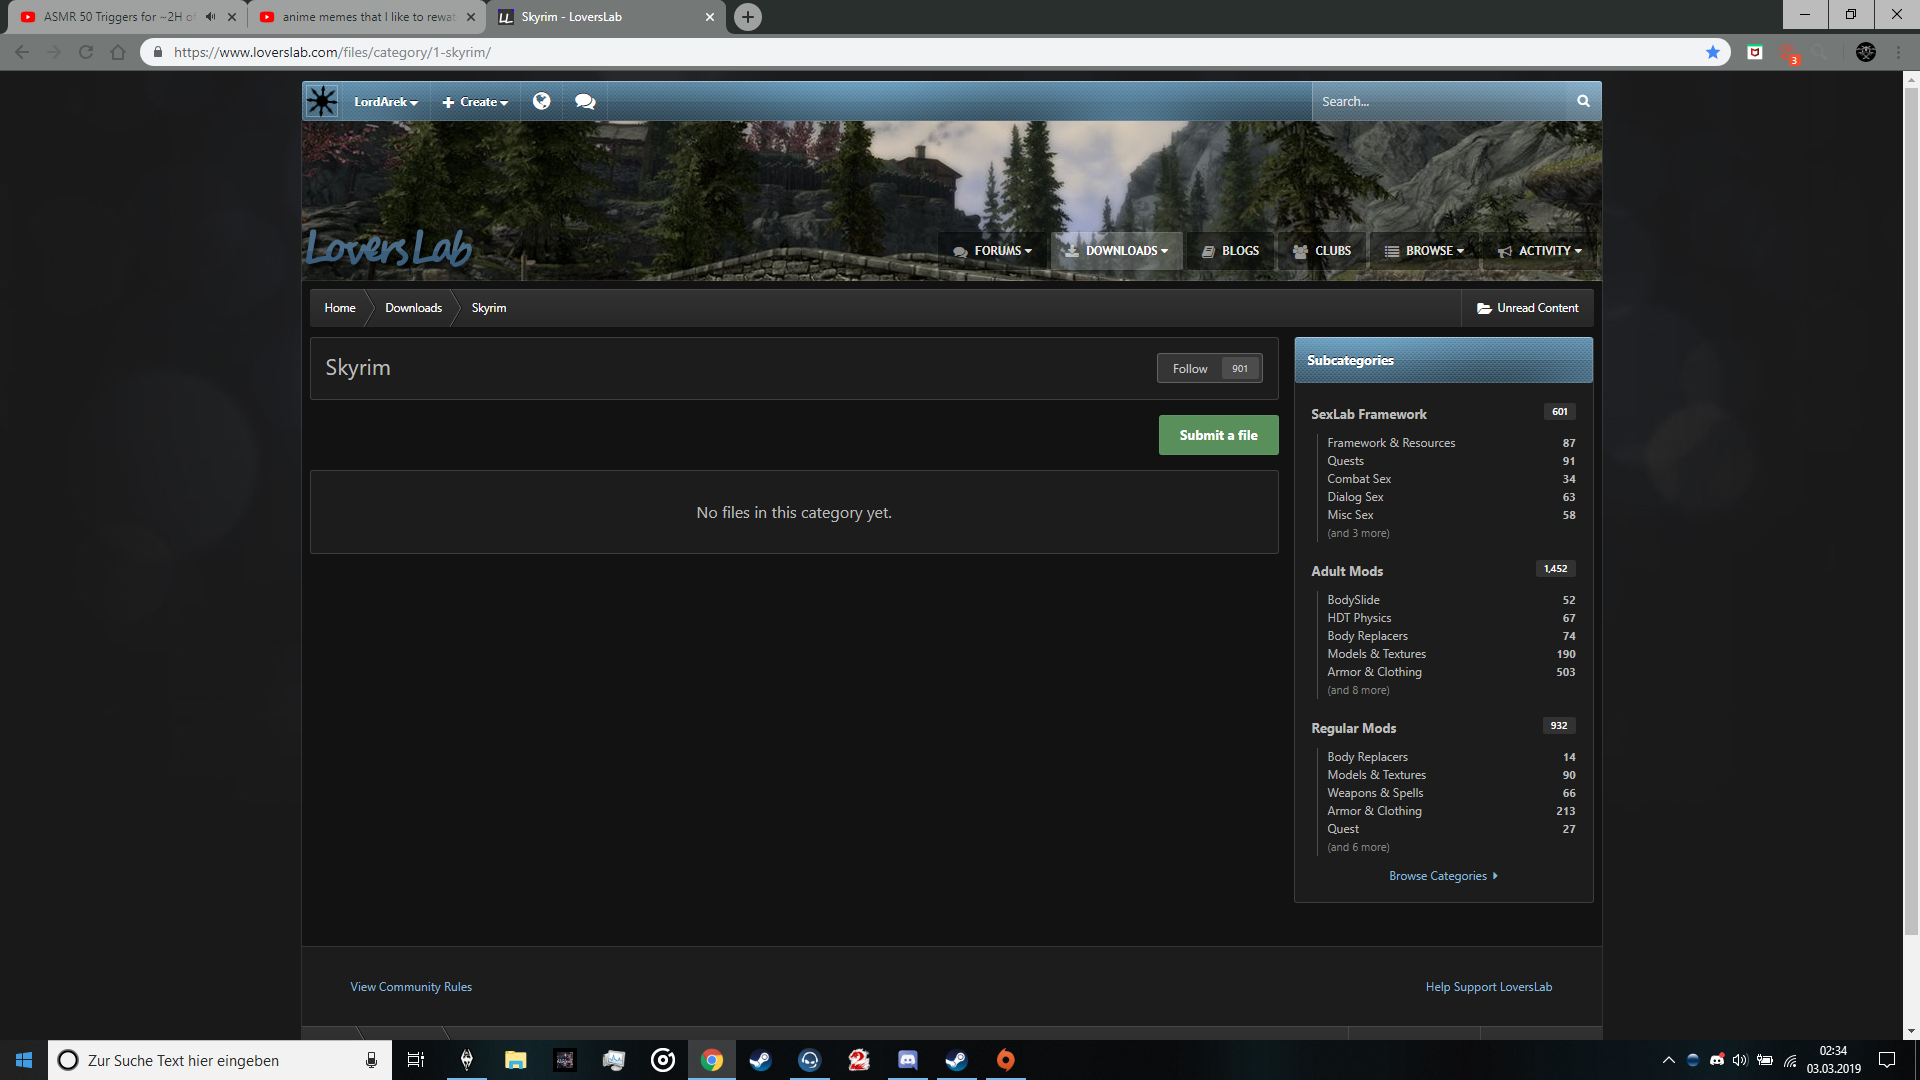
Task: Open the Unread Content link
Action: coord(1527,308)
